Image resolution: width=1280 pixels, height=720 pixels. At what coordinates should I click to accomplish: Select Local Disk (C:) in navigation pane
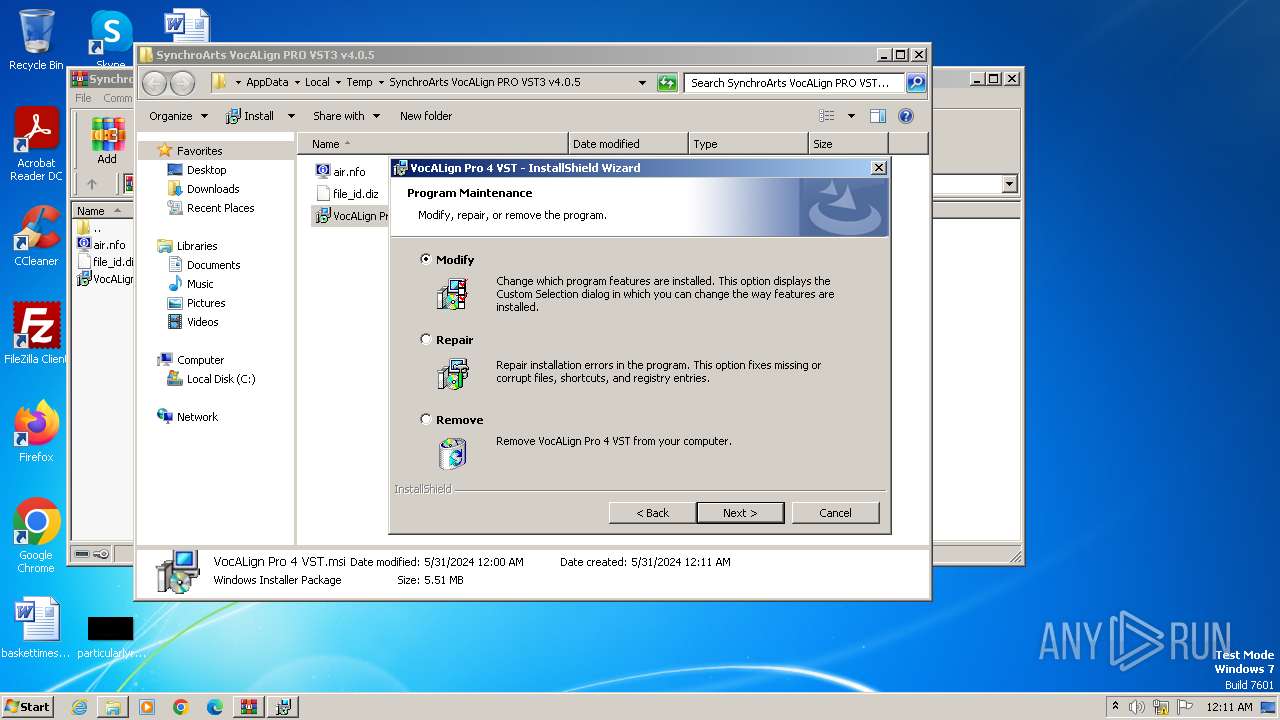(x=220, y=379)
